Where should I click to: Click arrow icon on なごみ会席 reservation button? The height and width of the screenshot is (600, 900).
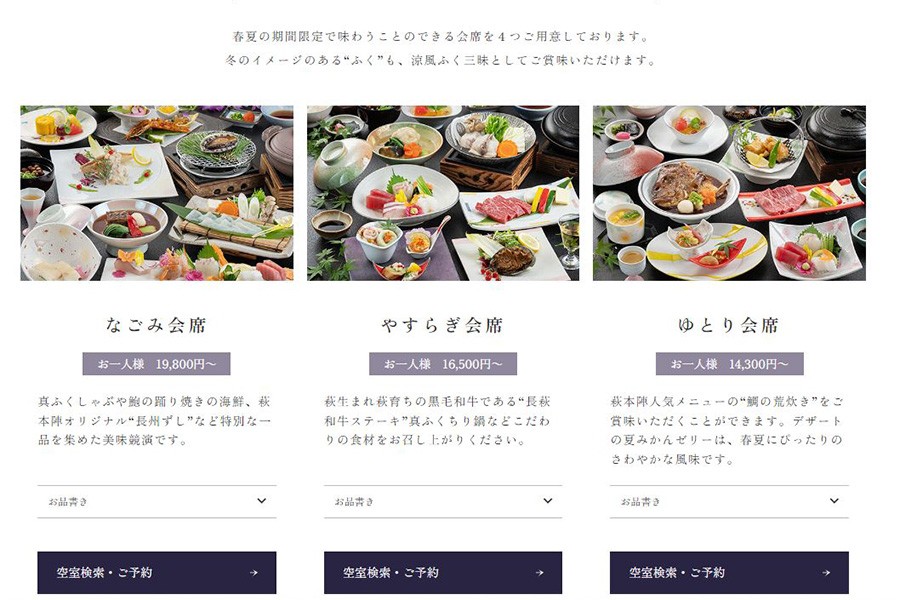[254, 572]
